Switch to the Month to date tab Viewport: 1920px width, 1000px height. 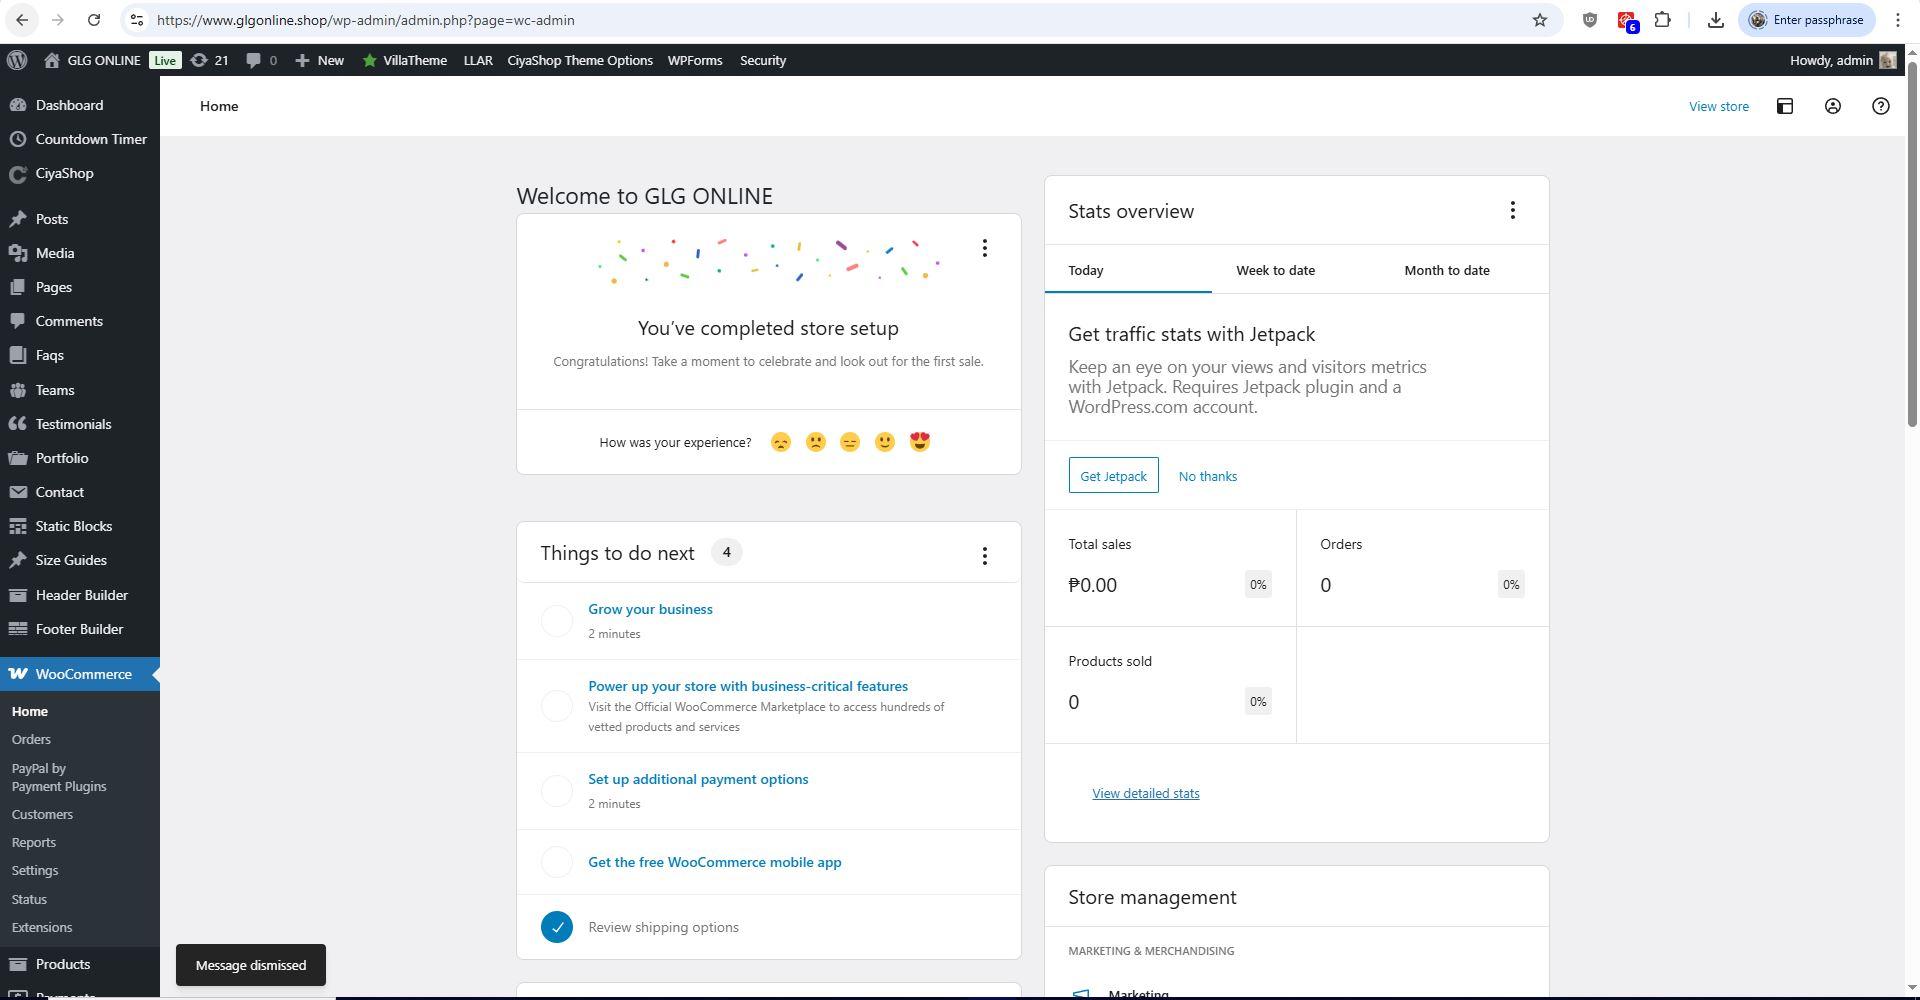coord(1447,270)
